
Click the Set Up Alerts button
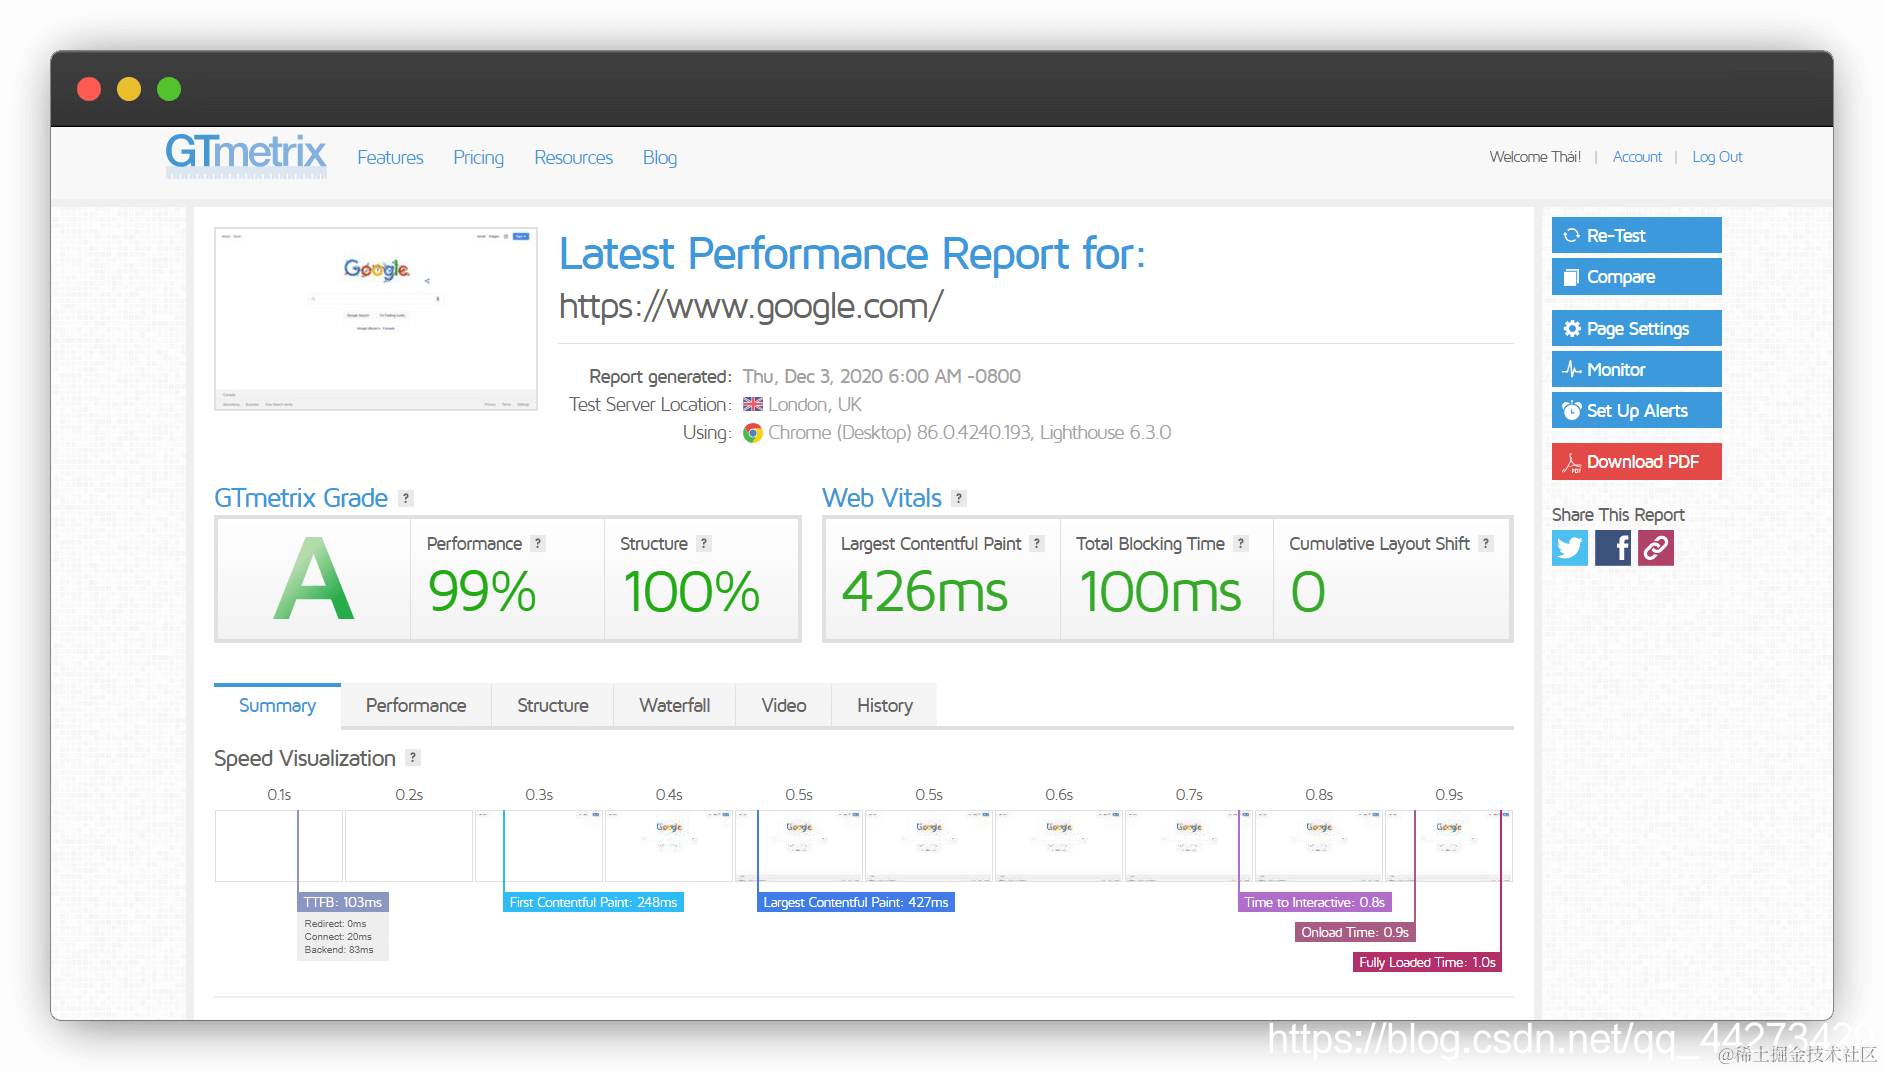1636,410
